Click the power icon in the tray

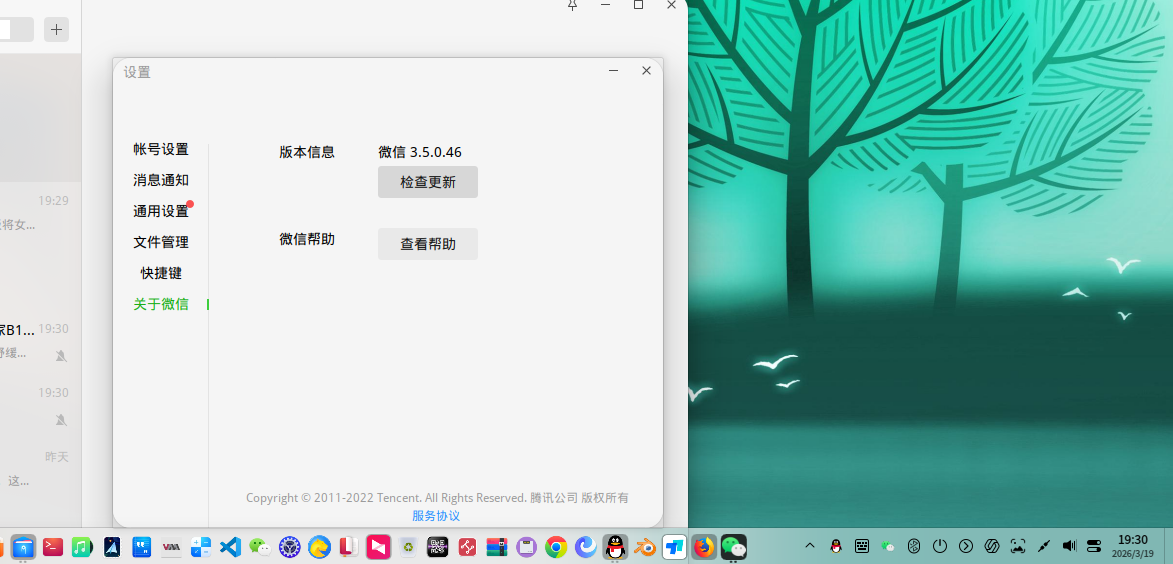[x=940, y=546]
